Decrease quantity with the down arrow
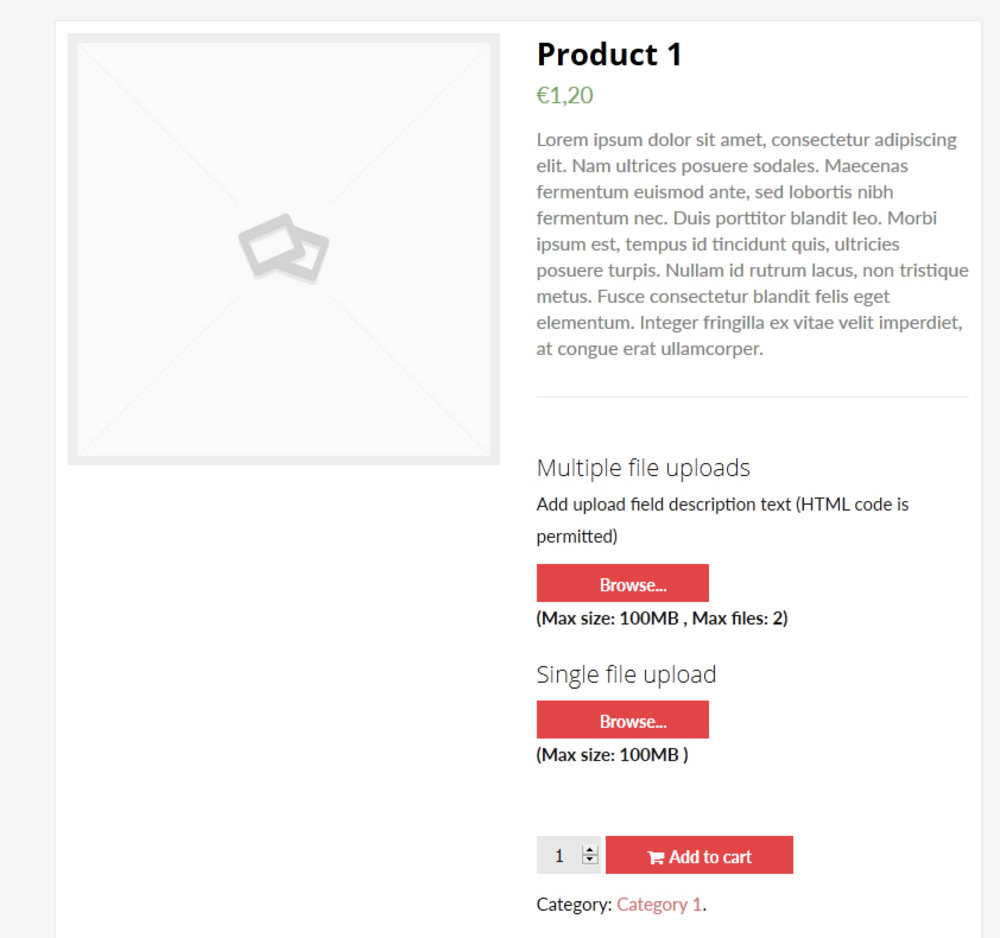 click(x=590, y=859)
